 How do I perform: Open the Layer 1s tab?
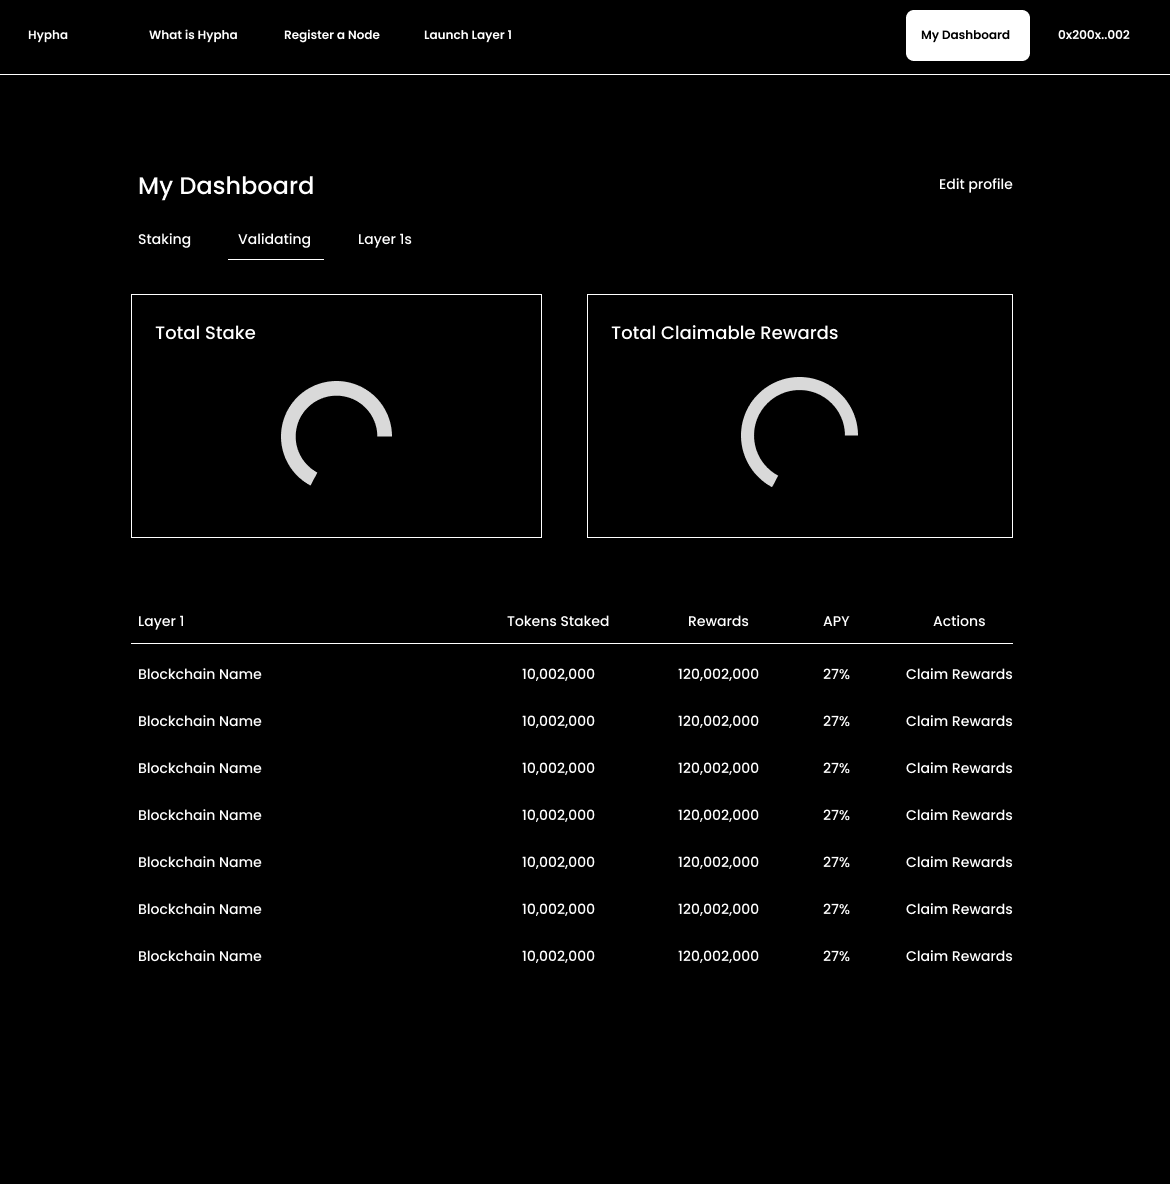(x=384, y=239)
